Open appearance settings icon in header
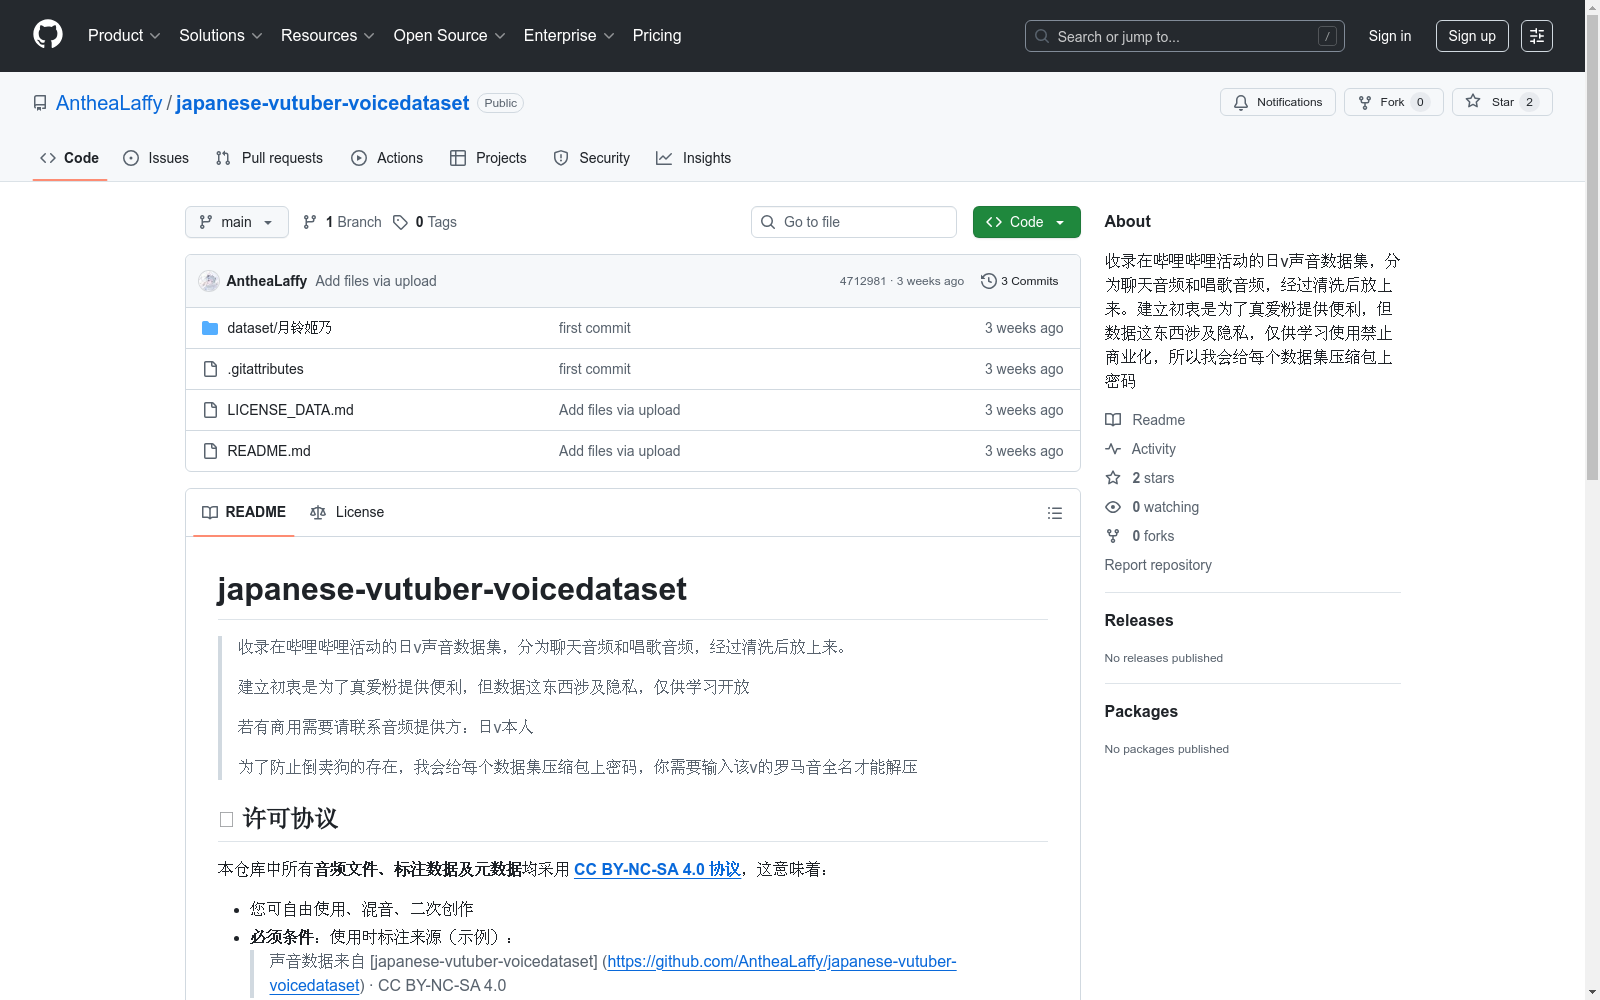Viewport: 1600px width, 1000px height. pos(1537,36)
